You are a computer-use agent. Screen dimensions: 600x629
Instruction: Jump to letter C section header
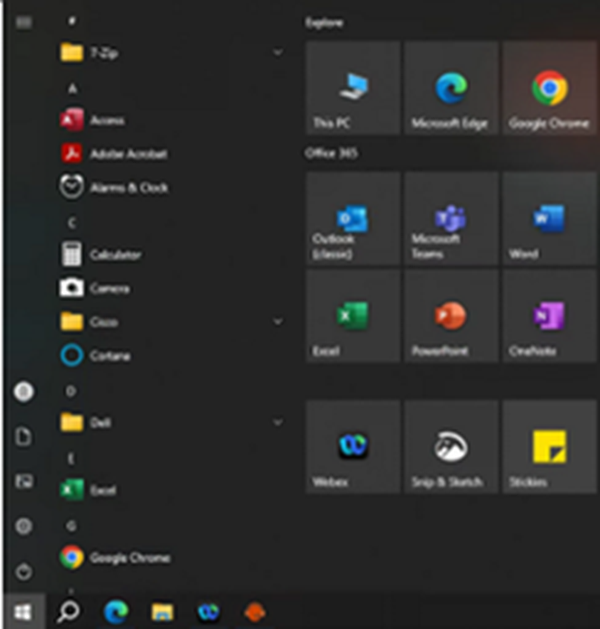tap(72, 223)
